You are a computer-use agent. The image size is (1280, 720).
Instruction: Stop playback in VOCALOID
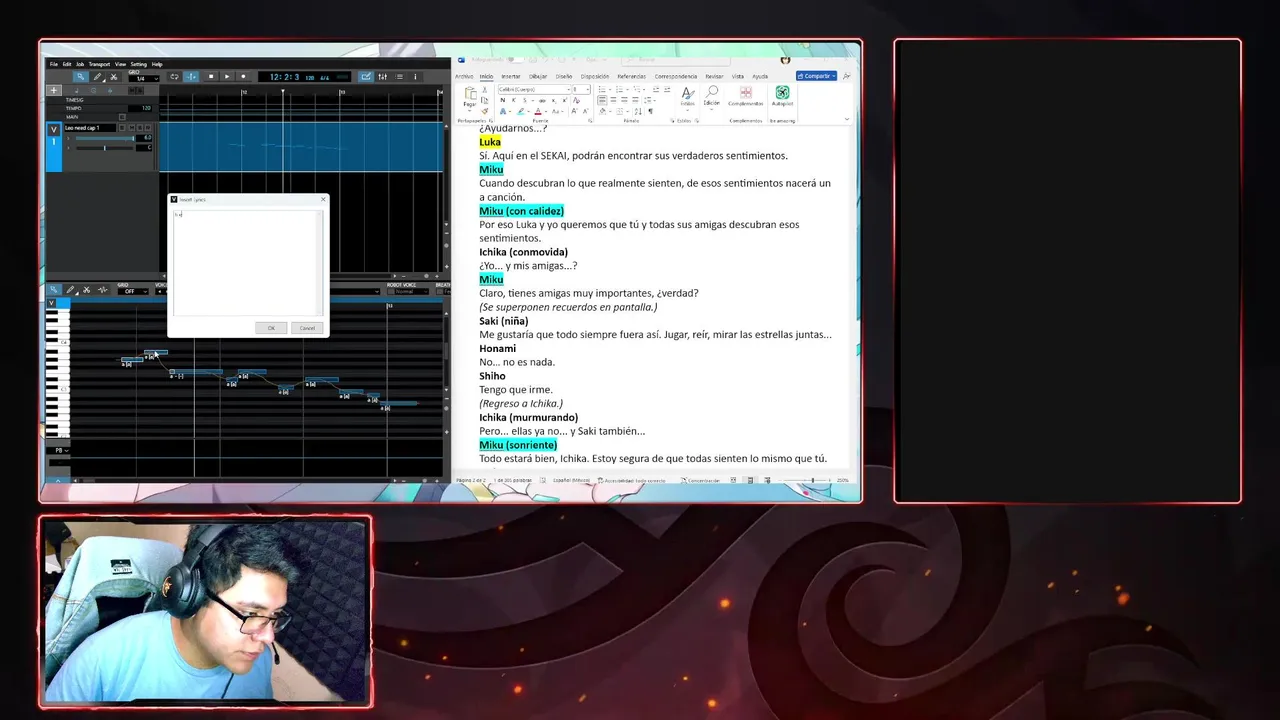[211, 77]
